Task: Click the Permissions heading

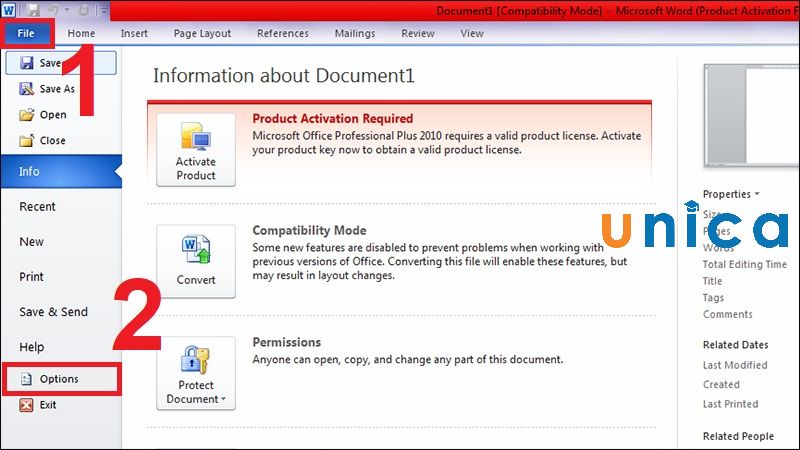Action: (287, 342)
